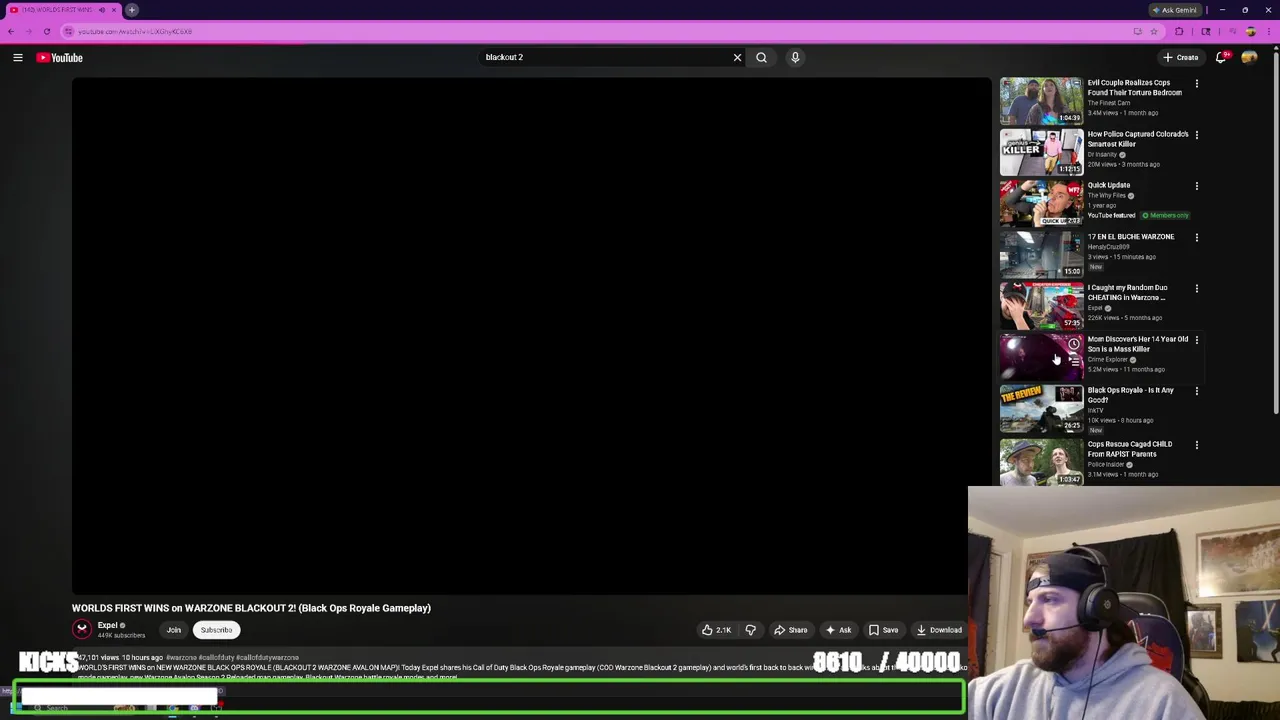
Task: Open options for 'Cops Rescue Caged CHILD' video
Action: tap(1196, 445)
